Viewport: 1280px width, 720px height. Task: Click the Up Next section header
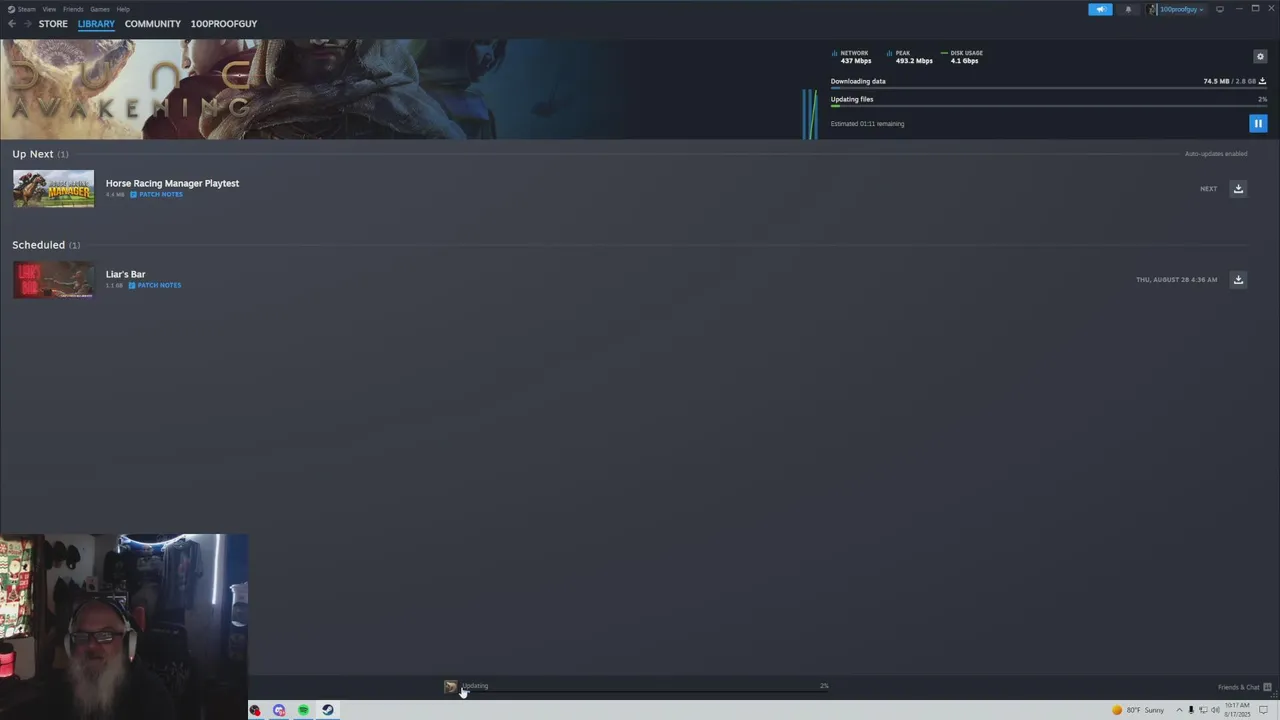40,154
